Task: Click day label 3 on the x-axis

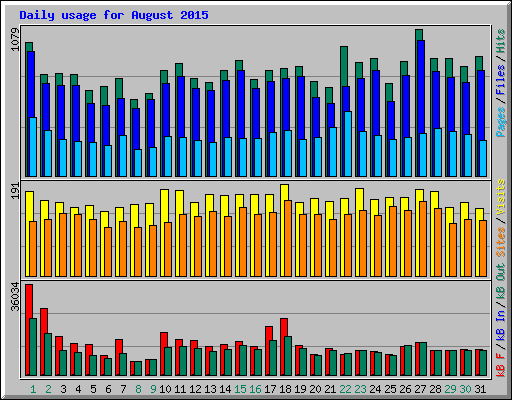Action: (x=63, y=389)
